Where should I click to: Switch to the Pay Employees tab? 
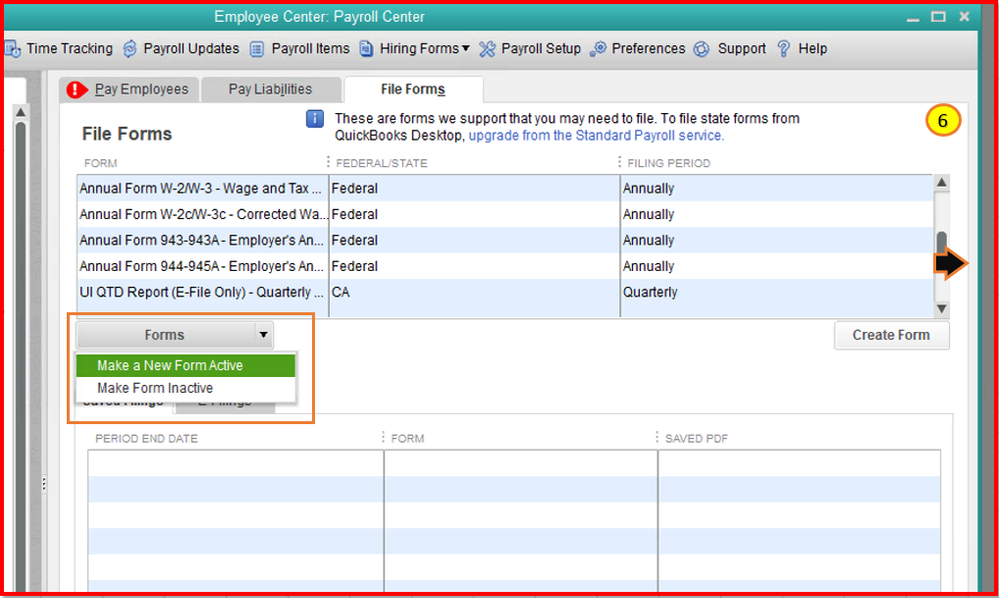[130, 89]
